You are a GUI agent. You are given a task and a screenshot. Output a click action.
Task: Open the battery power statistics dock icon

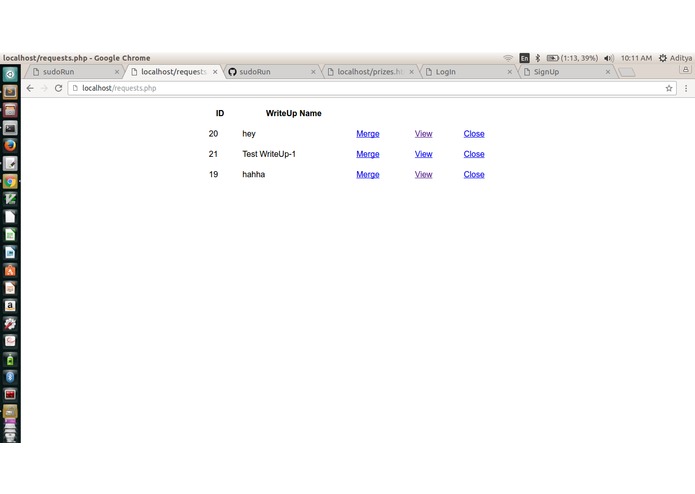click(x=10, y=359)
